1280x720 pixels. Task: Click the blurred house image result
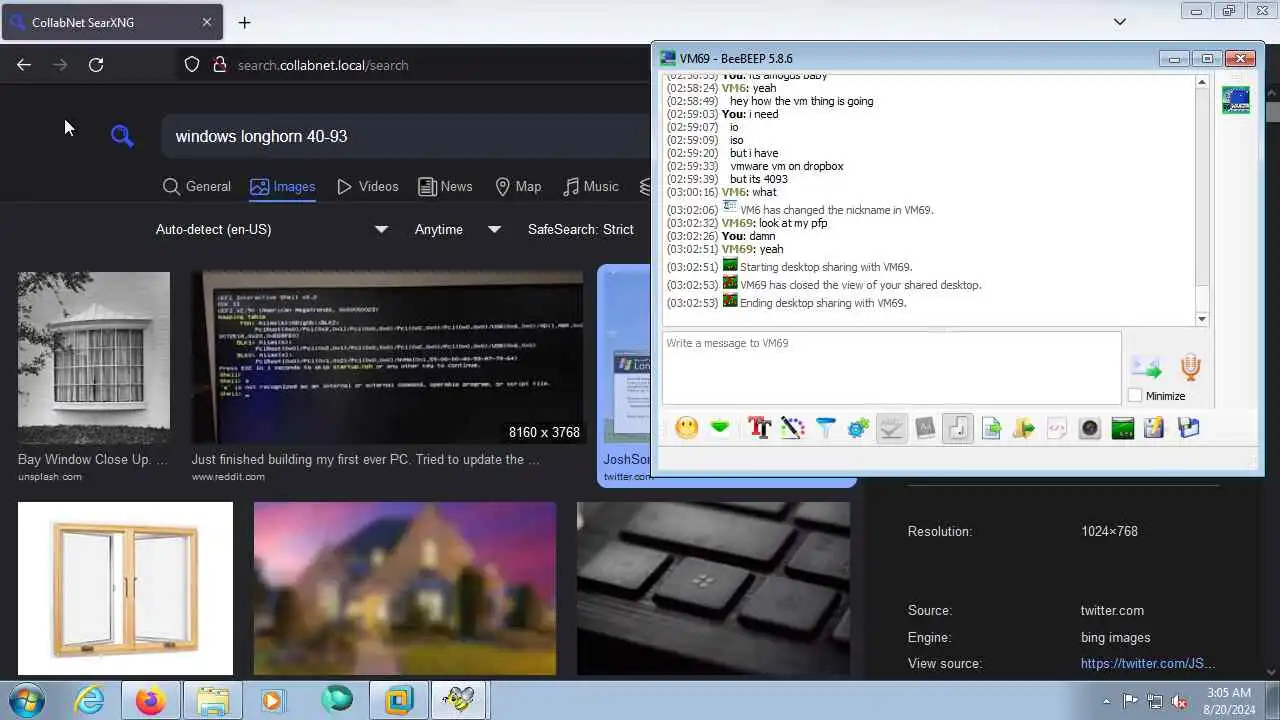point(405,589)
